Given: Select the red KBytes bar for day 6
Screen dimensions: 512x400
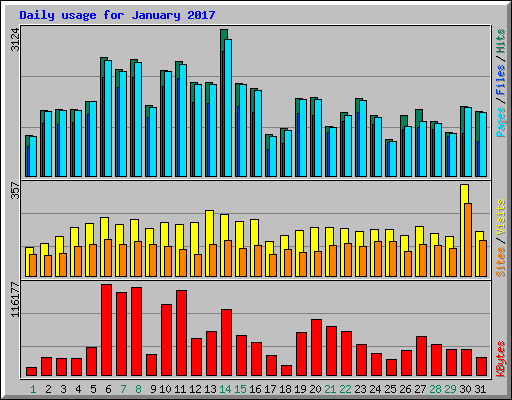Looking at the screenshot, I should pos(106,330).
